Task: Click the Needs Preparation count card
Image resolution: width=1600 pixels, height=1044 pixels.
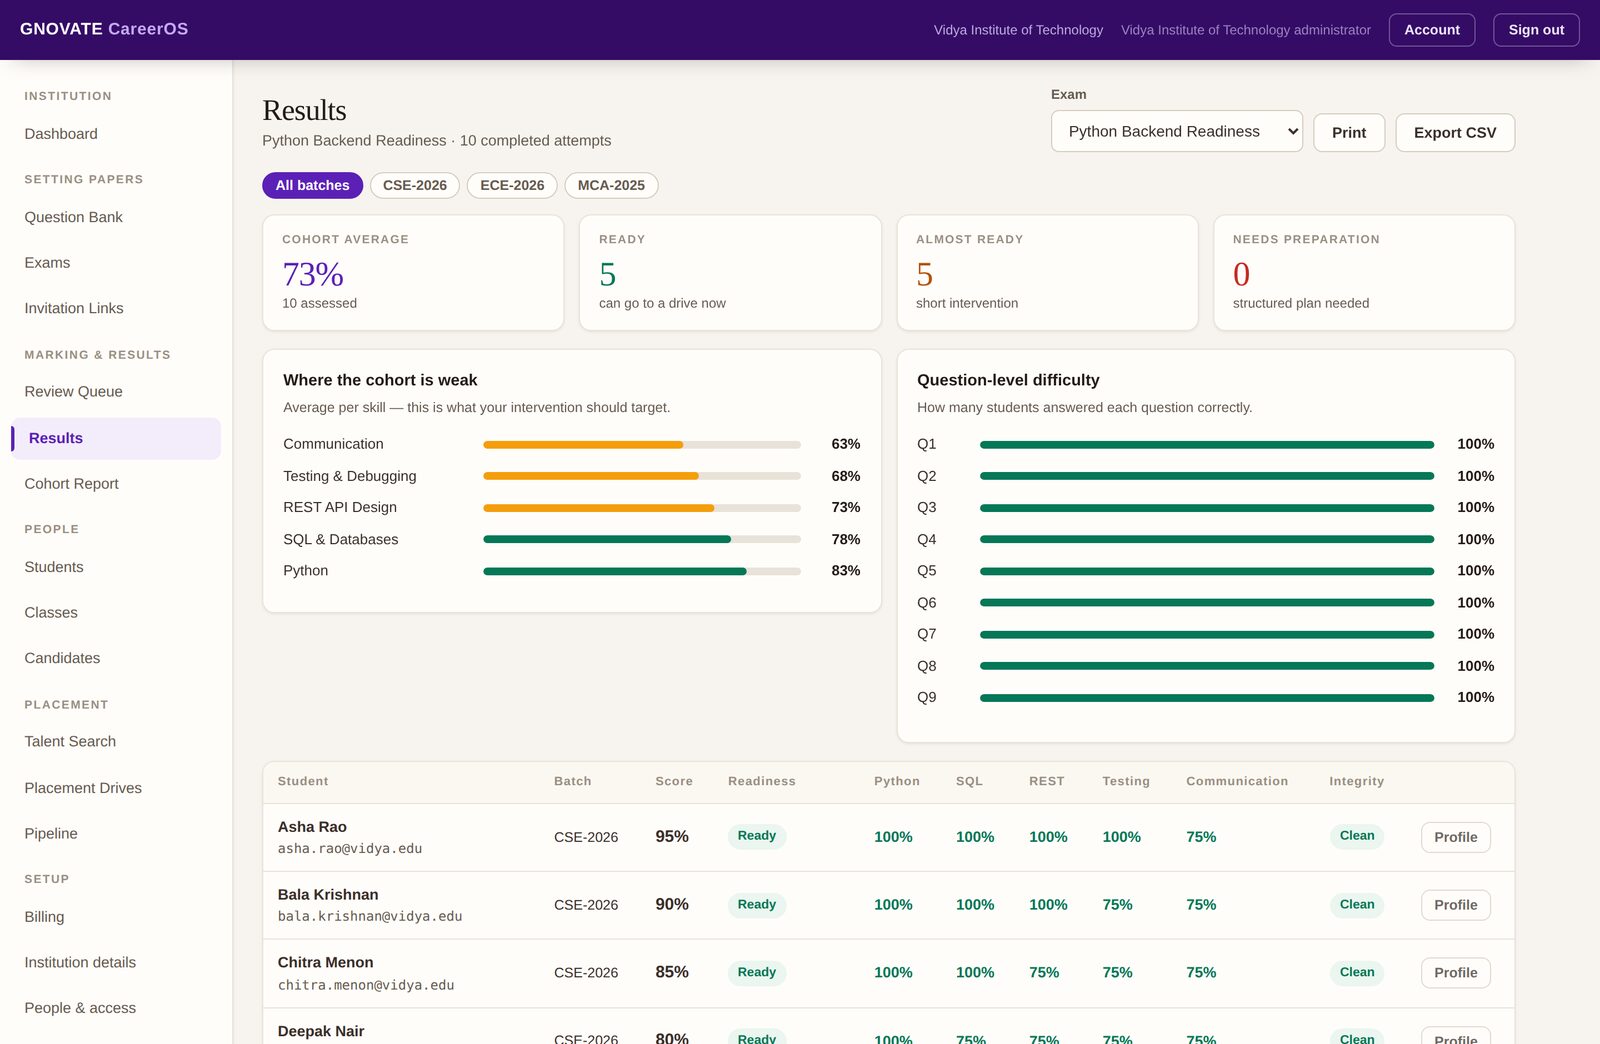Action: (1364, 272)
